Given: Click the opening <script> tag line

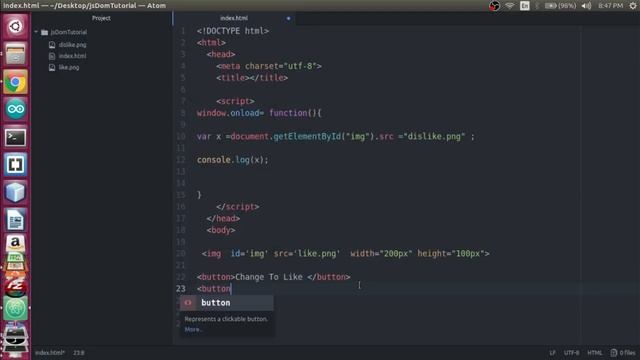Looking at the screenshot, I should [x=236, y=101].
